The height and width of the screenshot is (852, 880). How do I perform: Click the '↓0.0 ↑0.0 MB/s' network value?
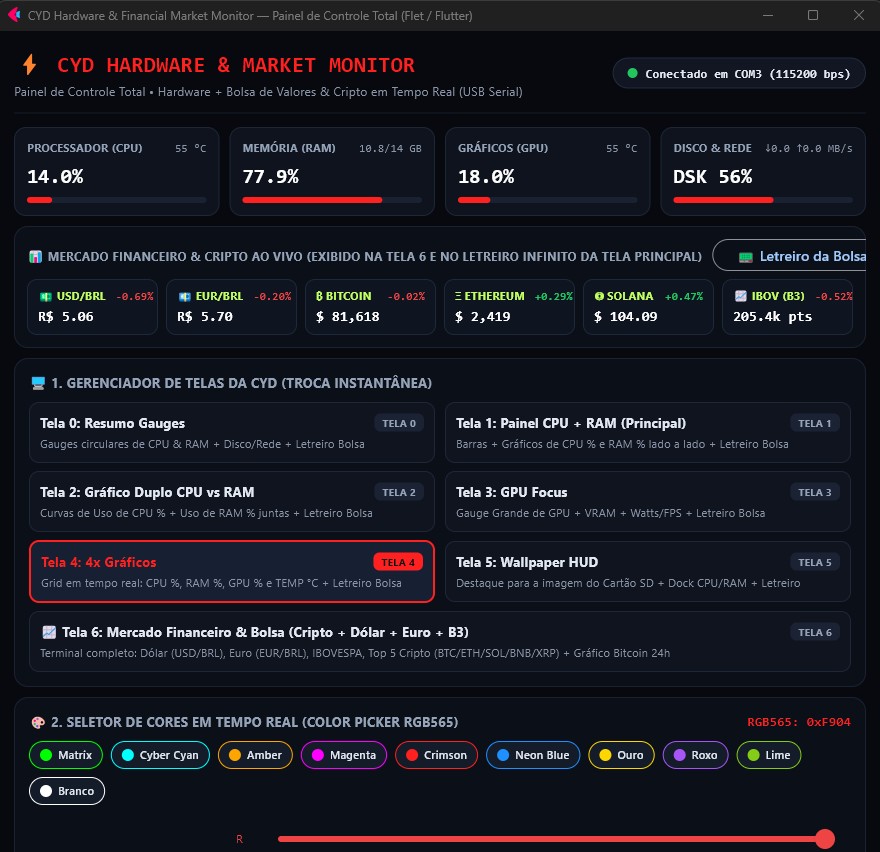809,149
